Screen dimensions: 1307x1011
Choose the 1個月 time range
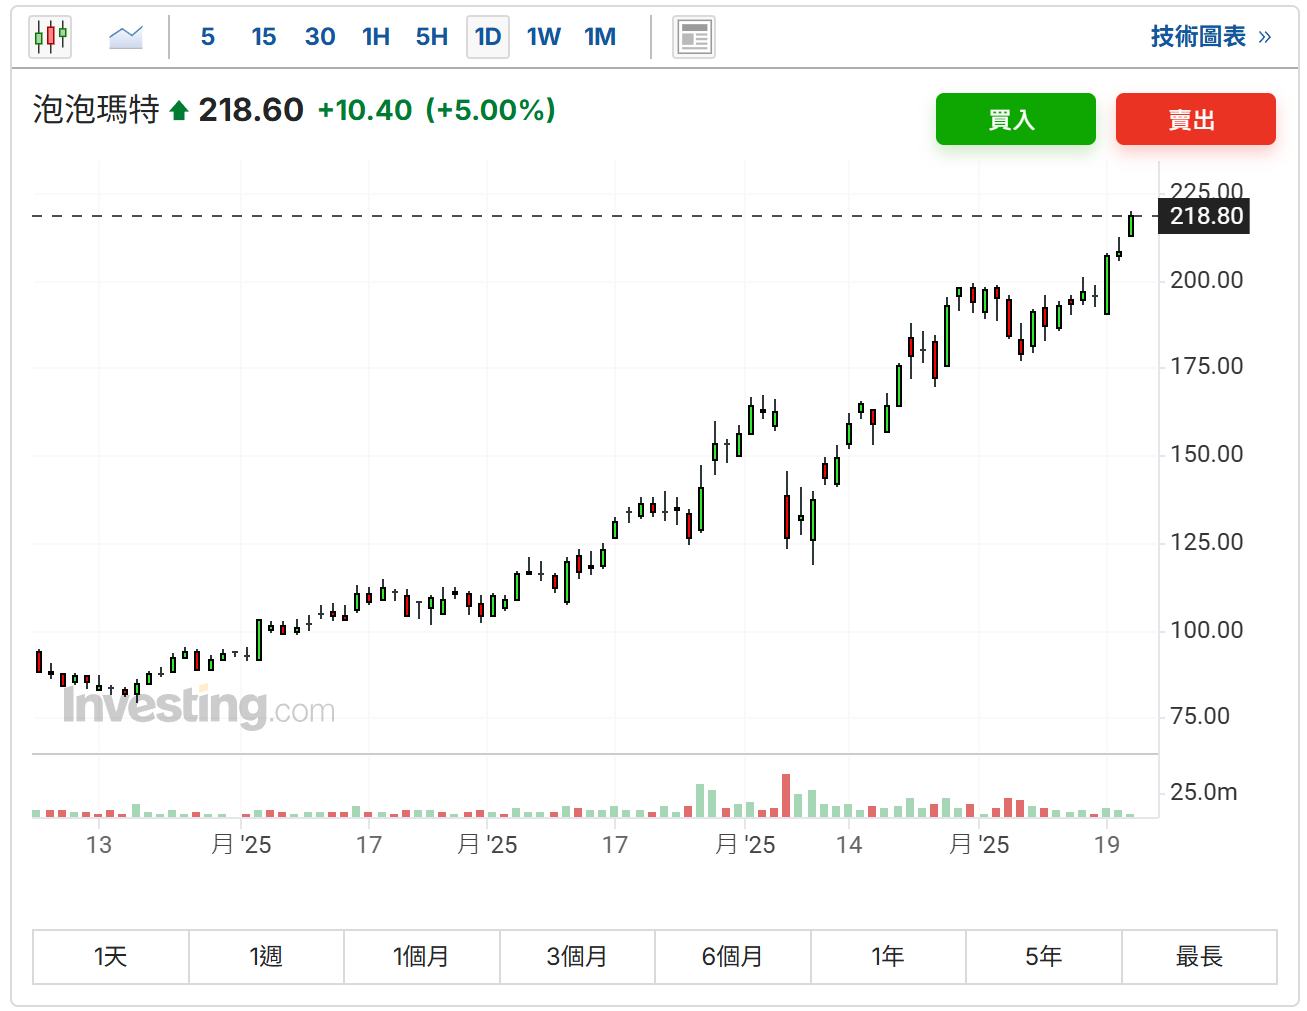point(422,957)
